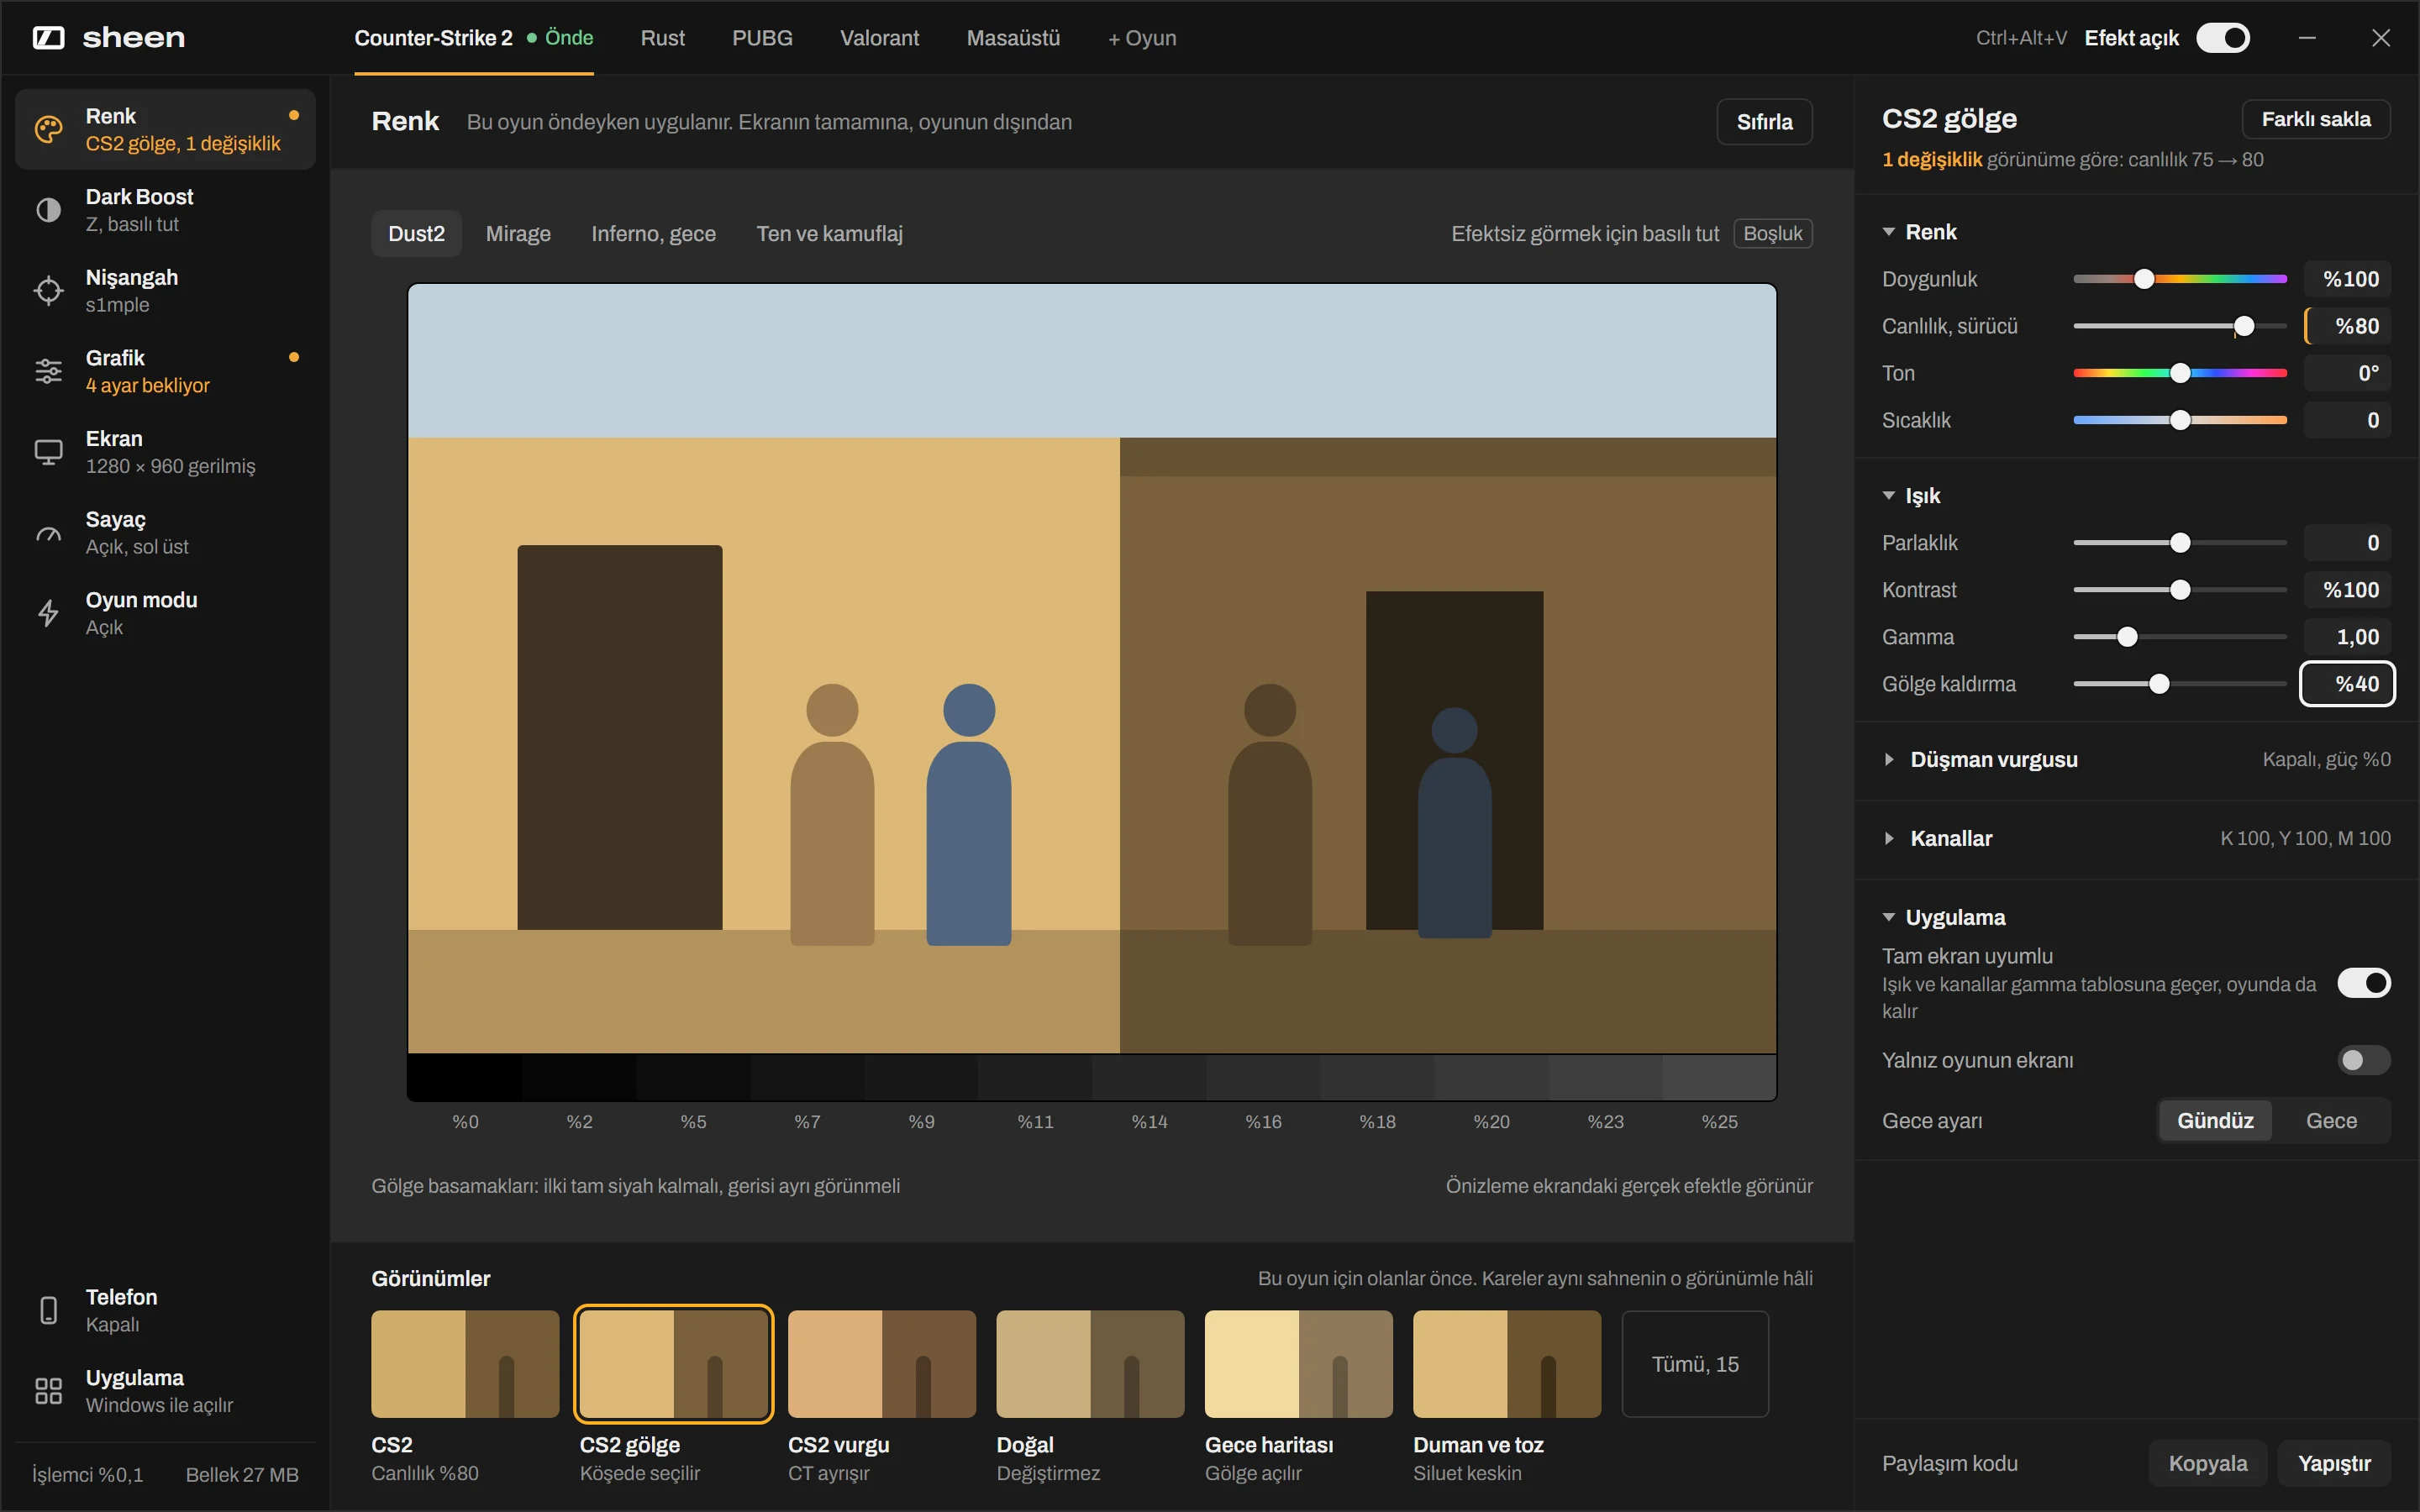
Task: Open the Telefon phone icon
Action: tap(48, 1310)
